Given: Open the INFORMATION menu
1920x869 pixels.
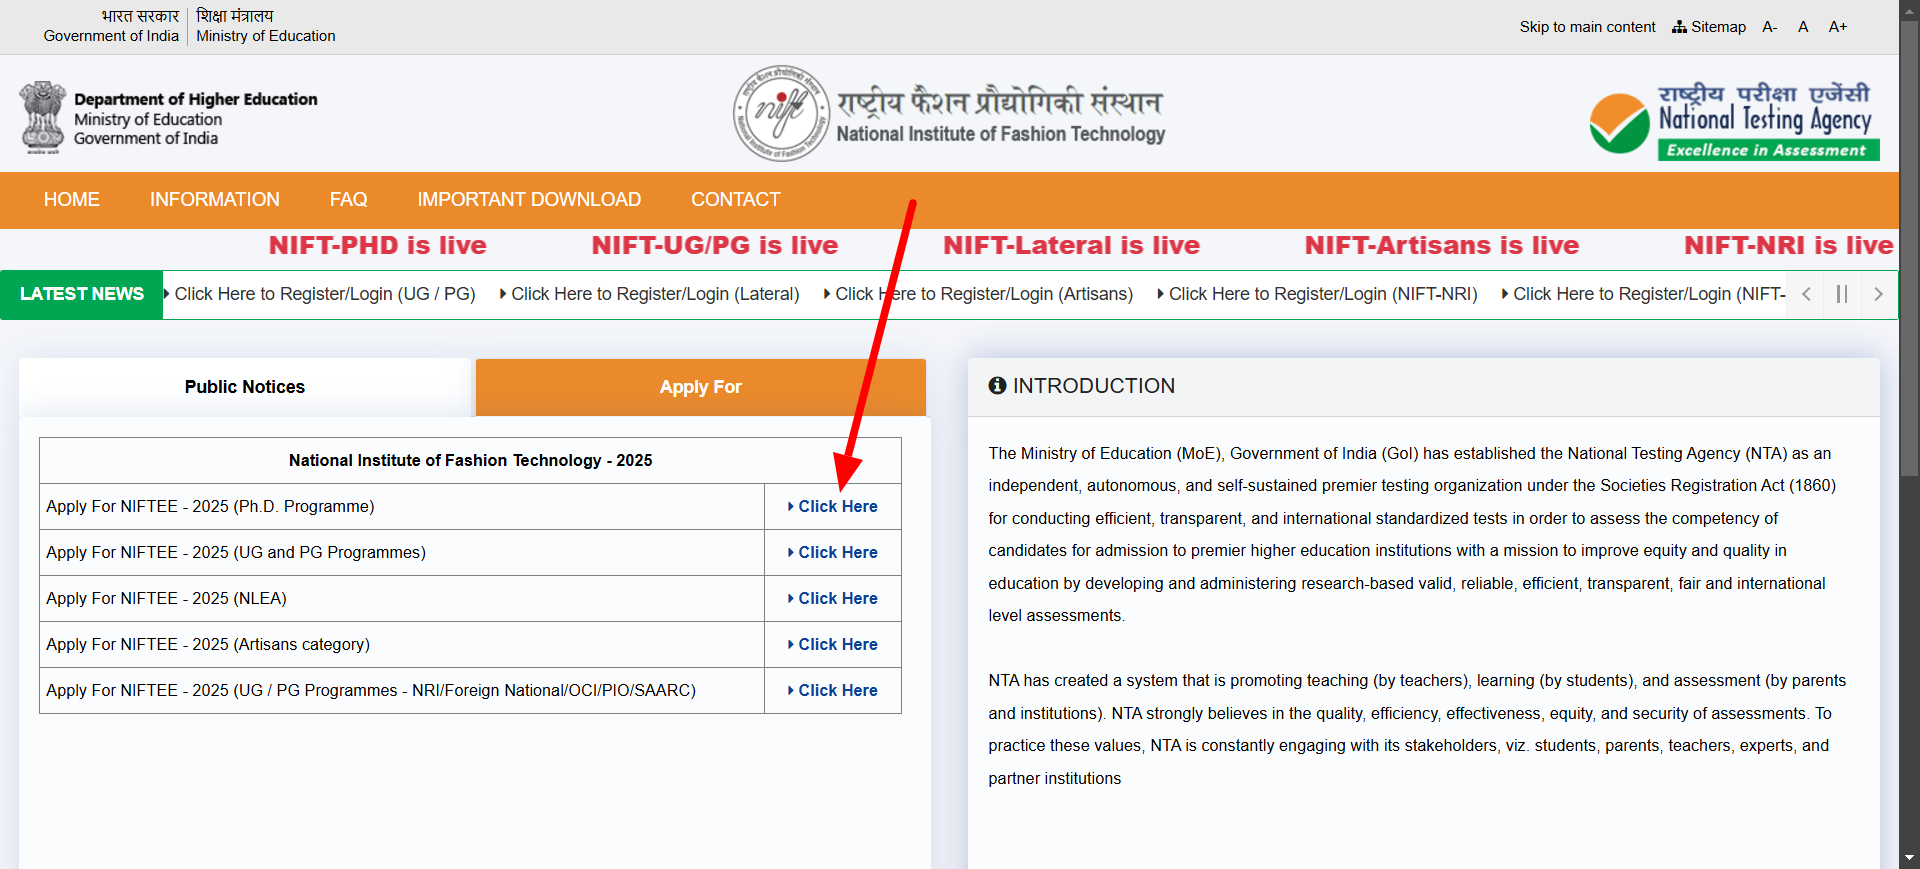Looking at the screenshot, I should [215, 199].
